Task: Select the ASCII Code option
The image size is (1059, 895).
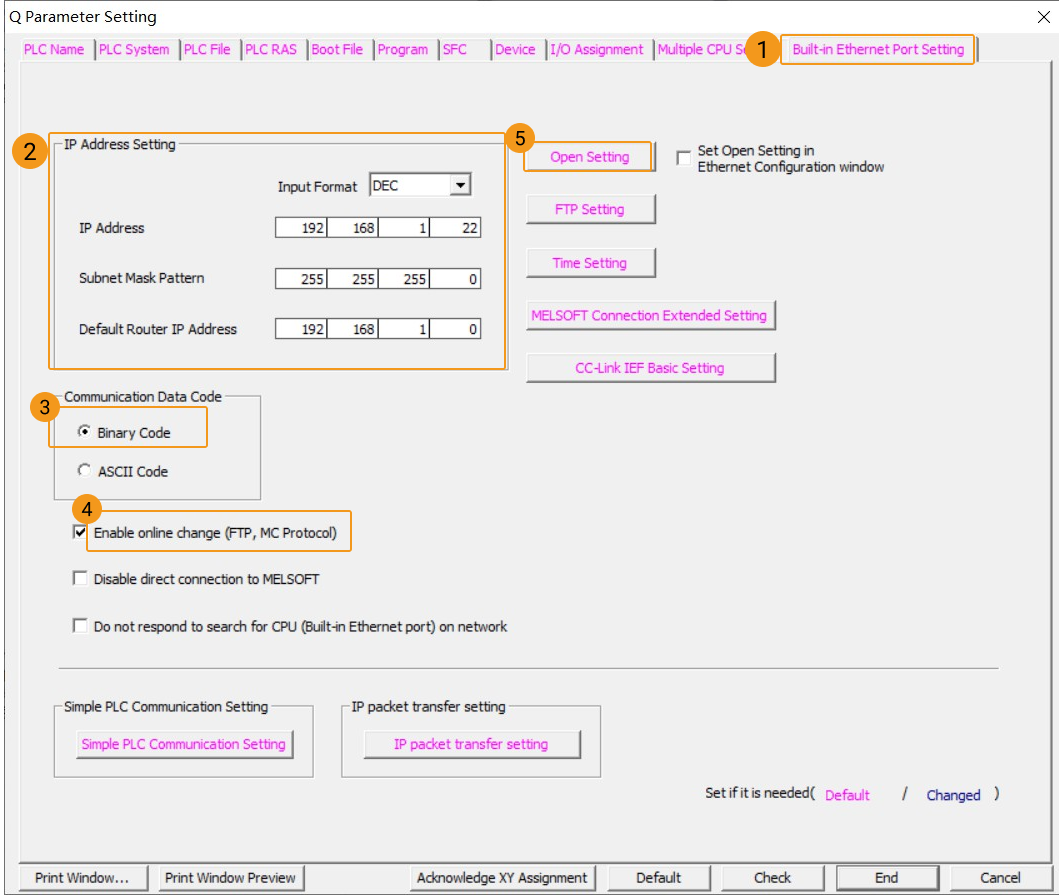Action: (84, 470)
